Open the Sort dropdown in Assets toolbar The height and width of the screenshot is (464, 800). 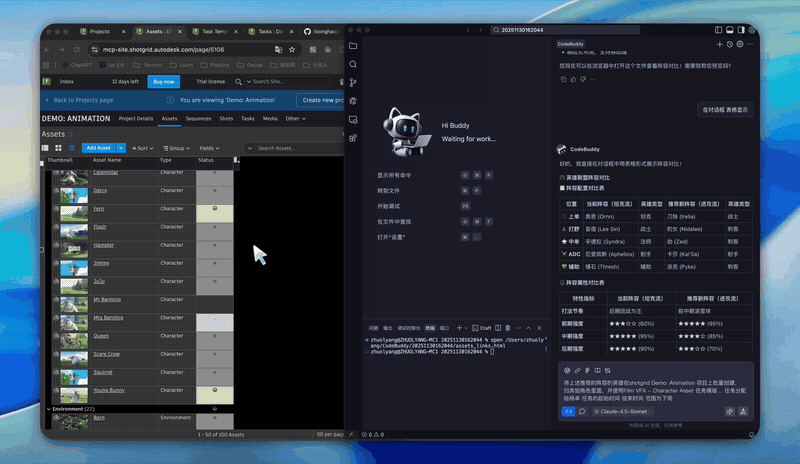click(x=142, y=149)
